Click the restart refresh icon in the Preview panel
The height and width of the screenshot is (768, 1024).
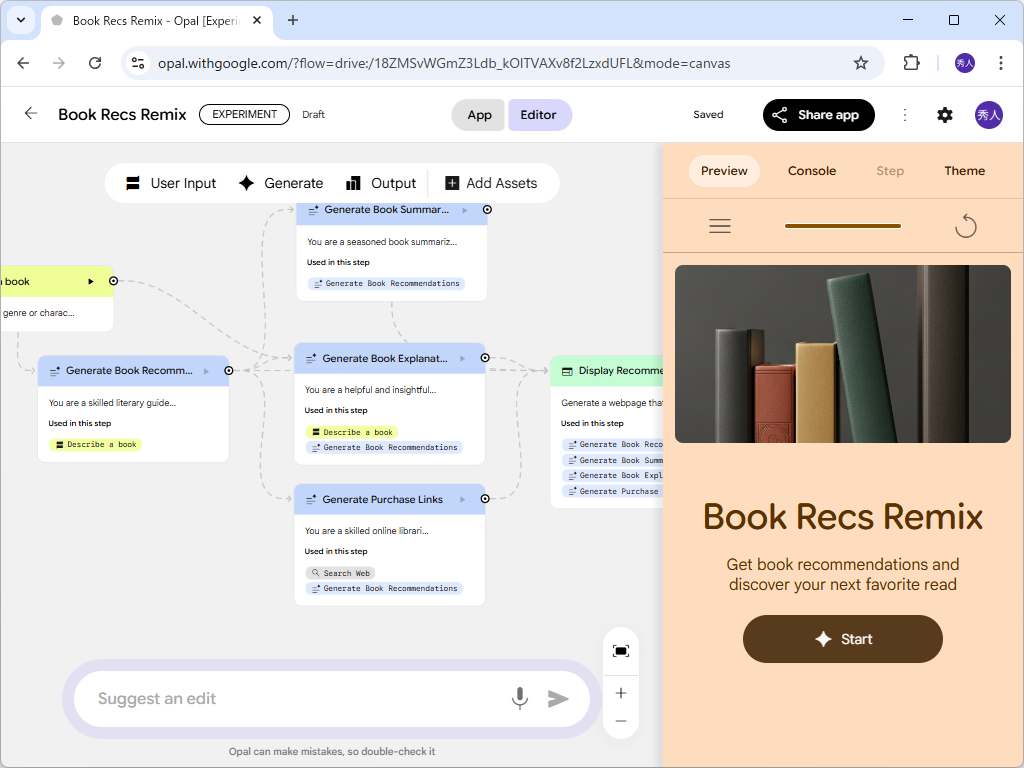point(965,226)
